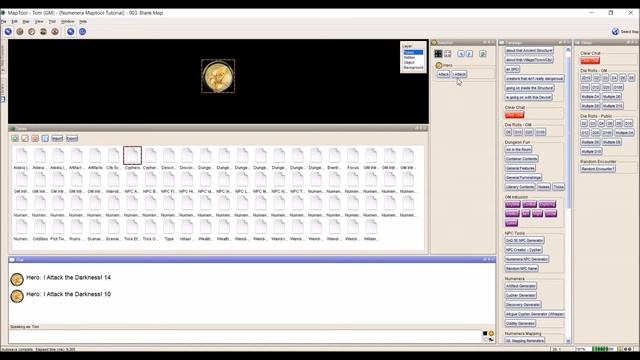Click the globe icon next to Select Map
The width and height of the screenshot is (640, 360).
pyautogui.click(x=616, y=31)
